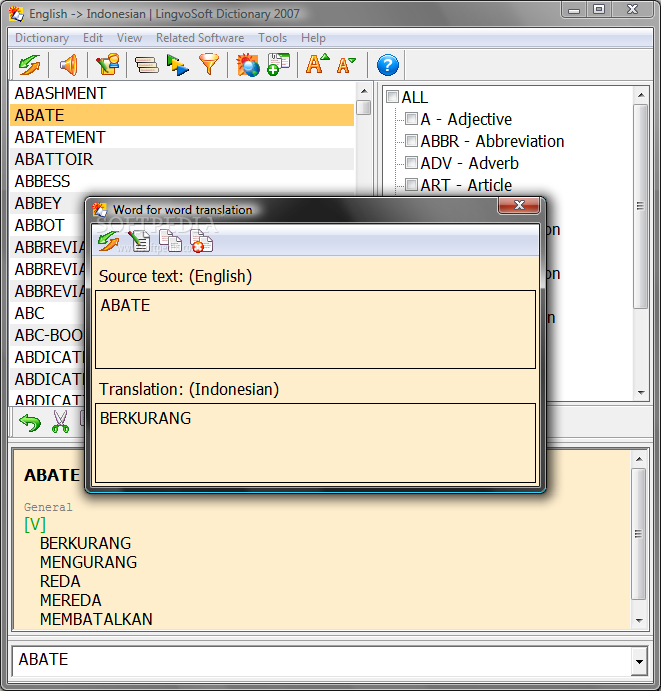Screen dimensions: 661x691
Task: Check the A - Adjective checkbox
Action: pos(411,119)
